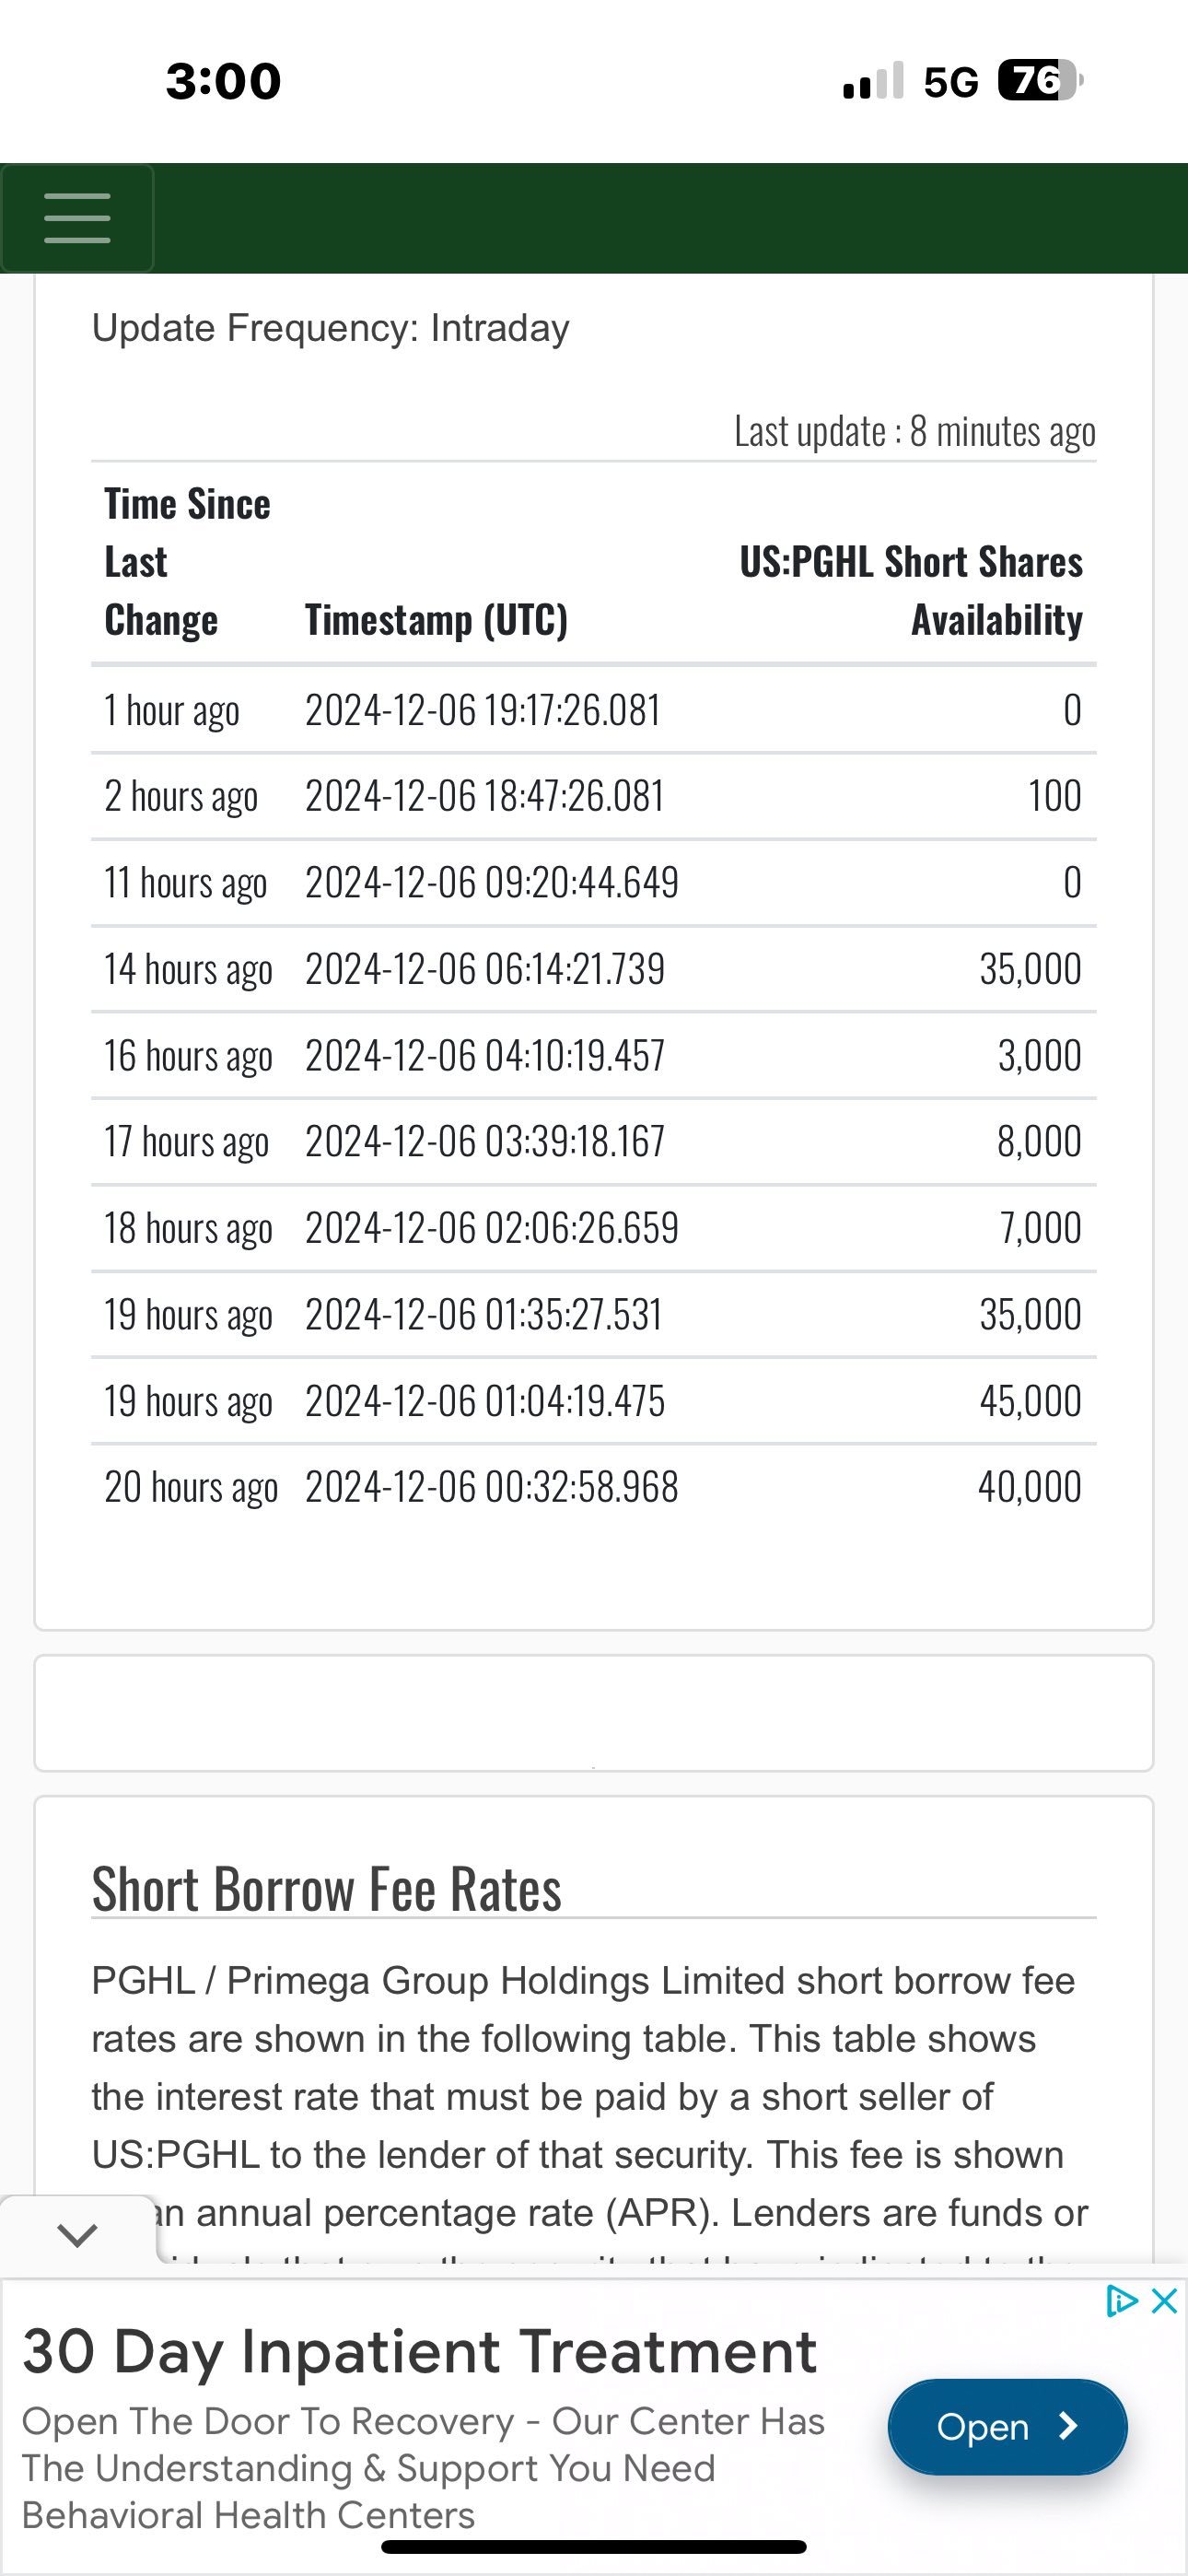This screenshot has width=1188, height=2576.
Task: Tap the Last update 8 minutes ago text
Action: (915, 432)
